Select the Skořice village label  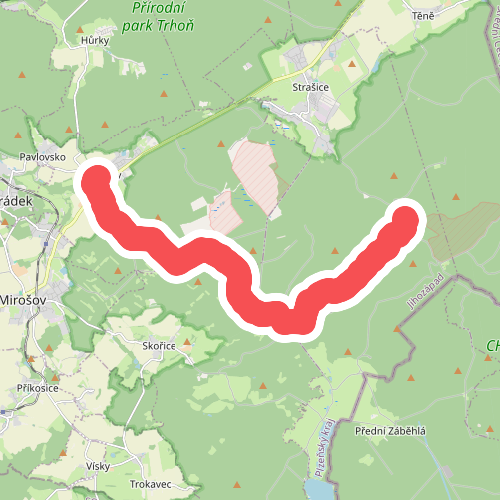pos(159,346)
